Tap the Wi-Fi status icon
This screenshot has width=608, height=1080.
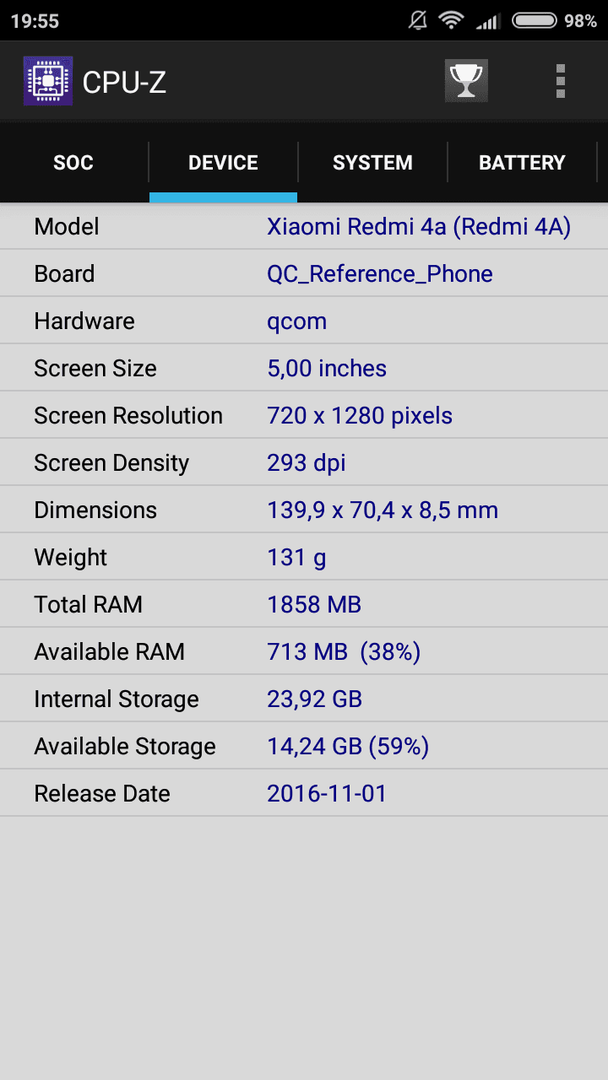click(x=451, y=21)
